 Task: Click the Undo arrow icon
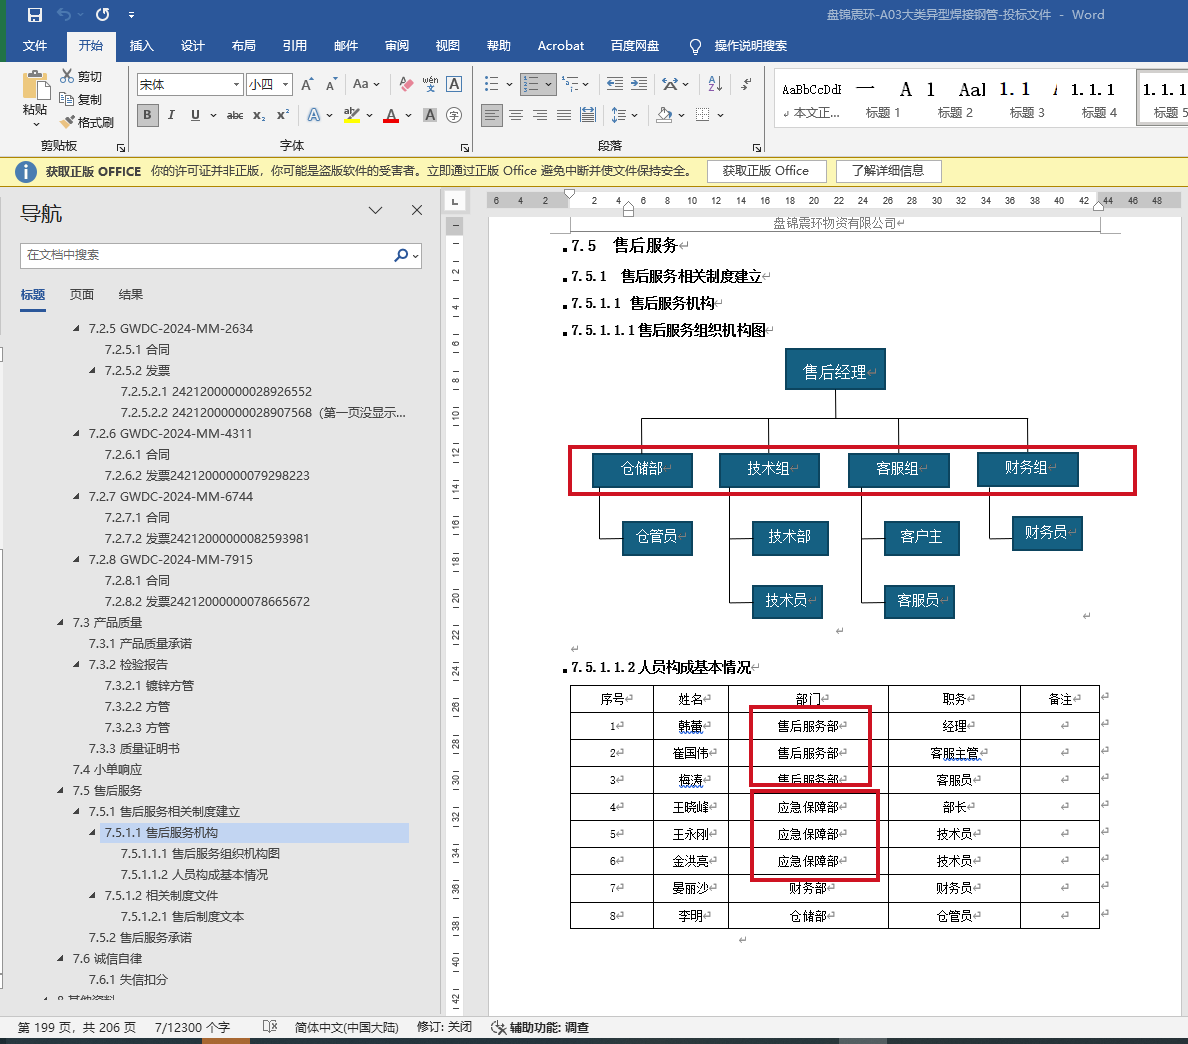pyautogui.click(x=64, y=14)
